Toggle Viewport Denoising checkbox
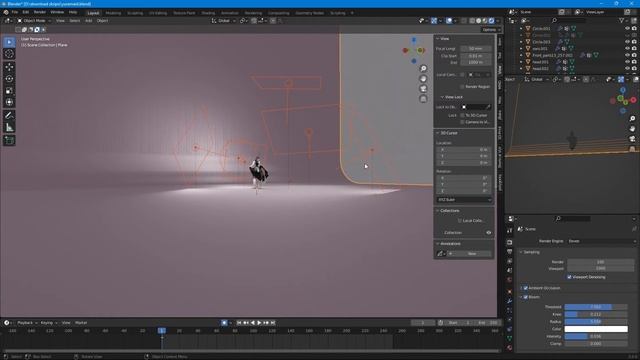Viewport: 640px width, 360px height. pyautogui.click(x=569, y=277)
